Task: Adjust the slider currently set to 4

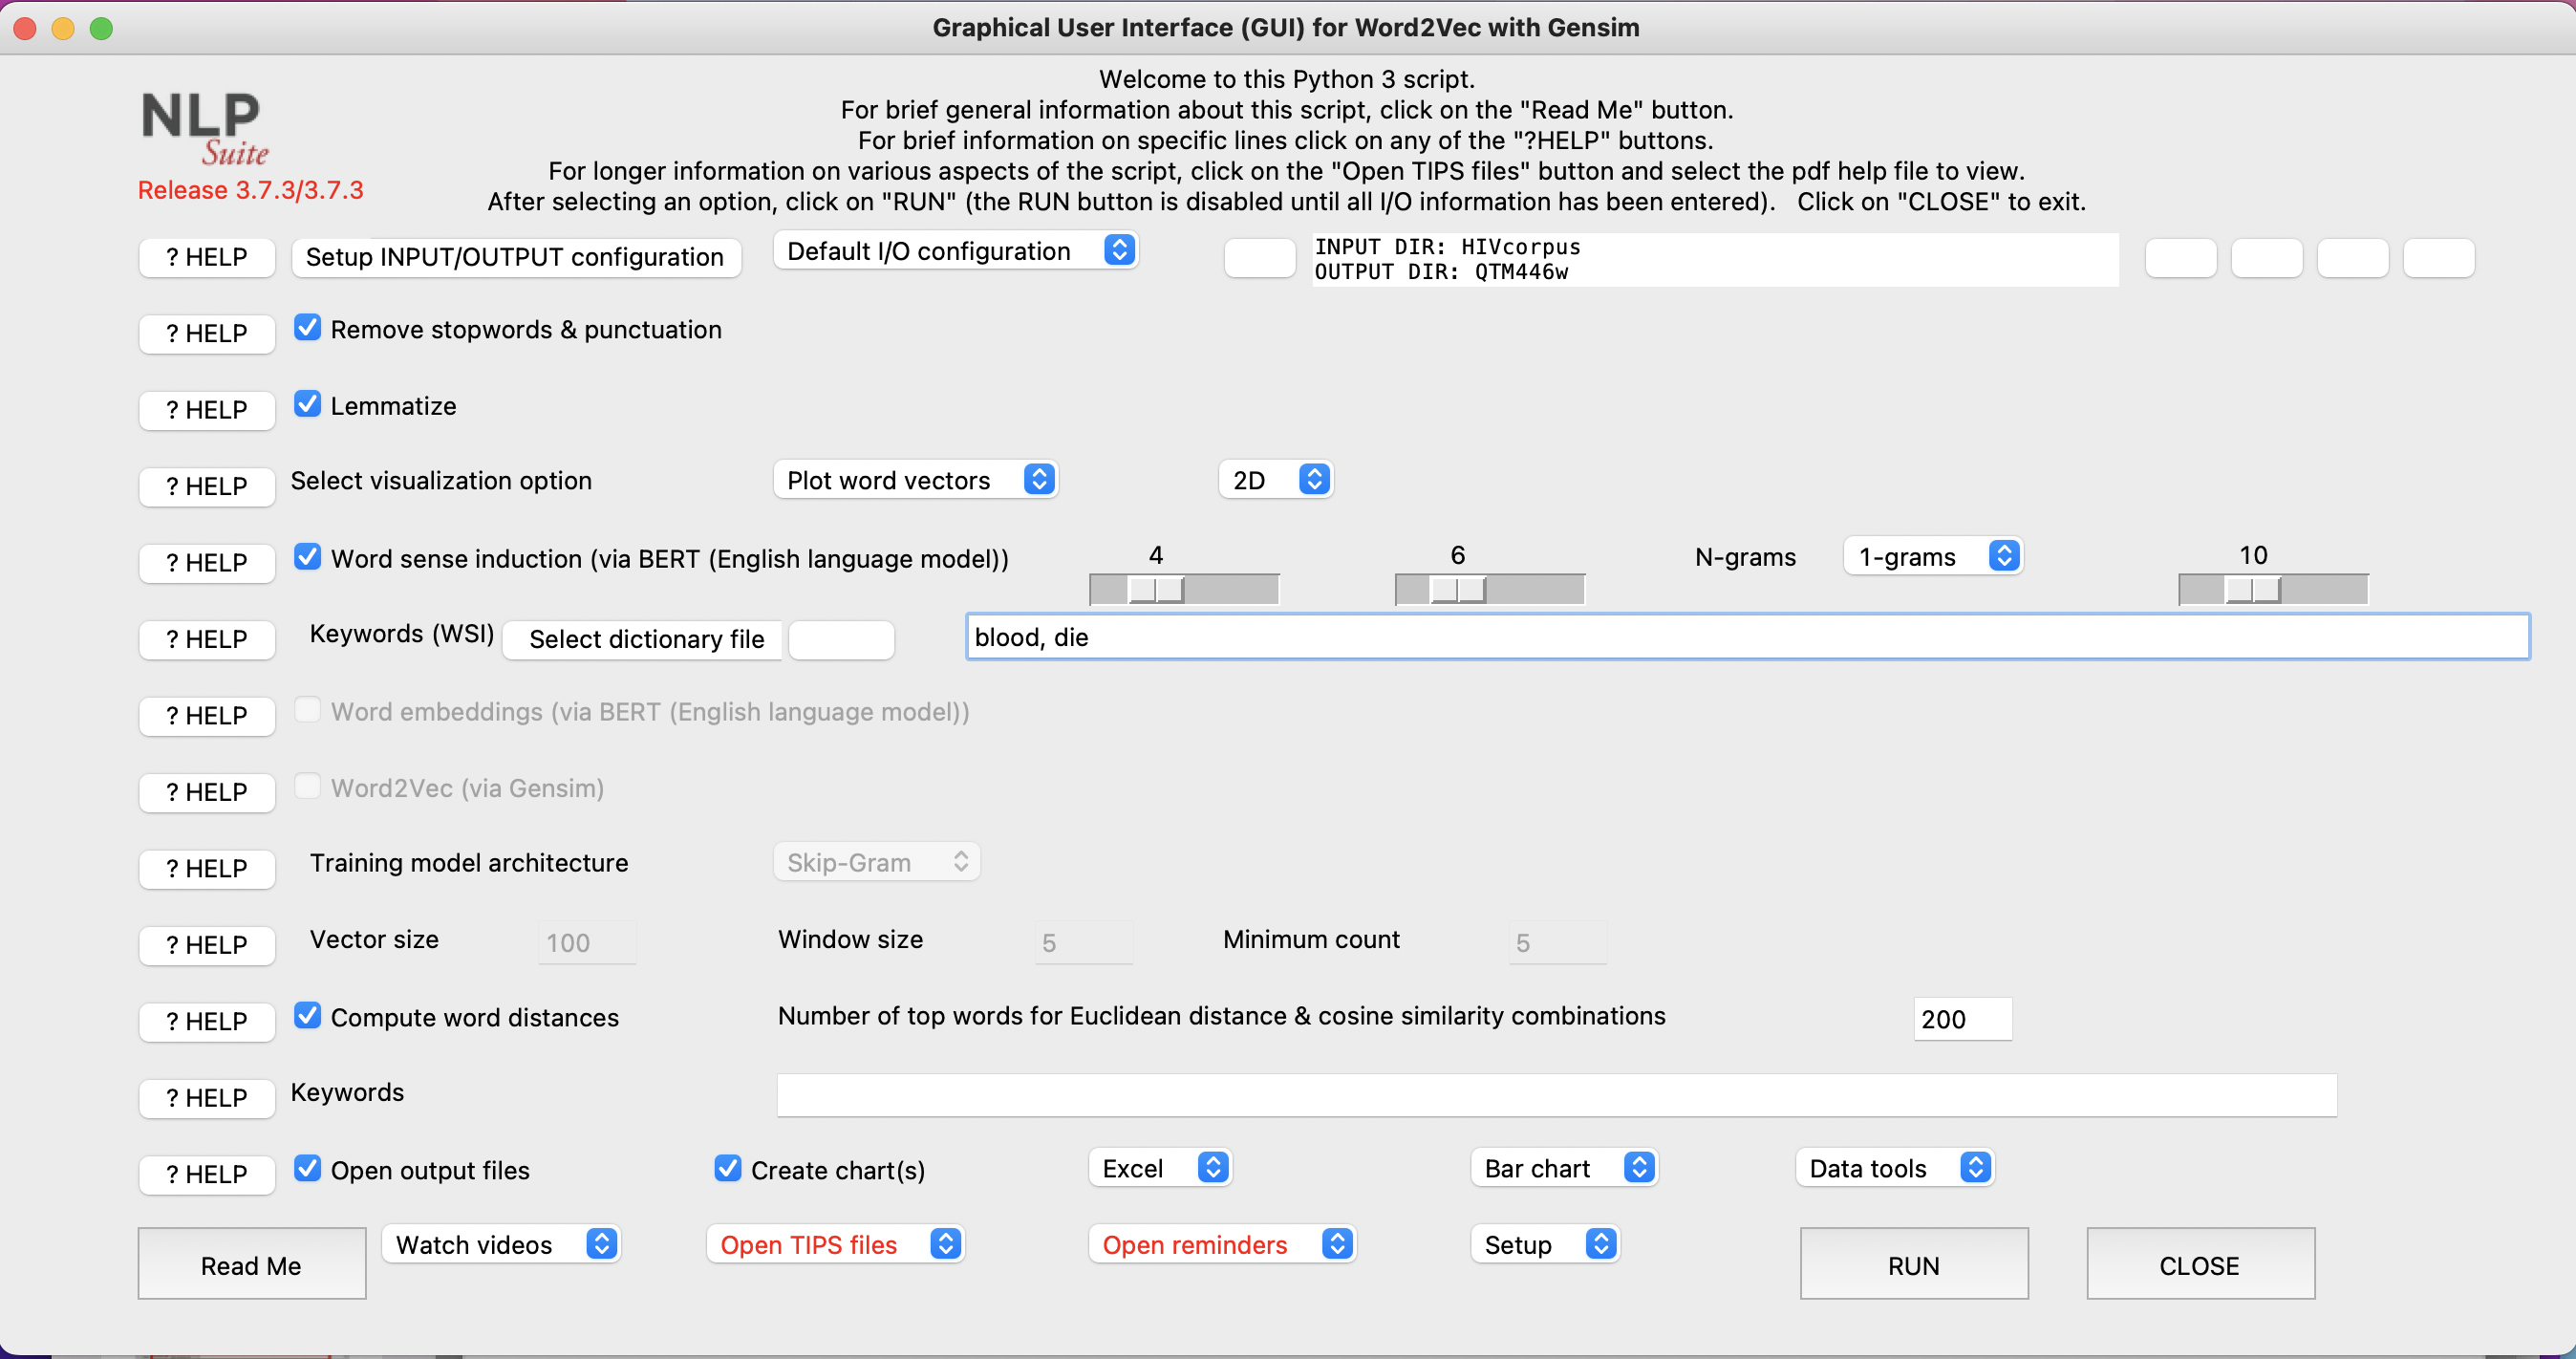Action: pos(1155,589)
